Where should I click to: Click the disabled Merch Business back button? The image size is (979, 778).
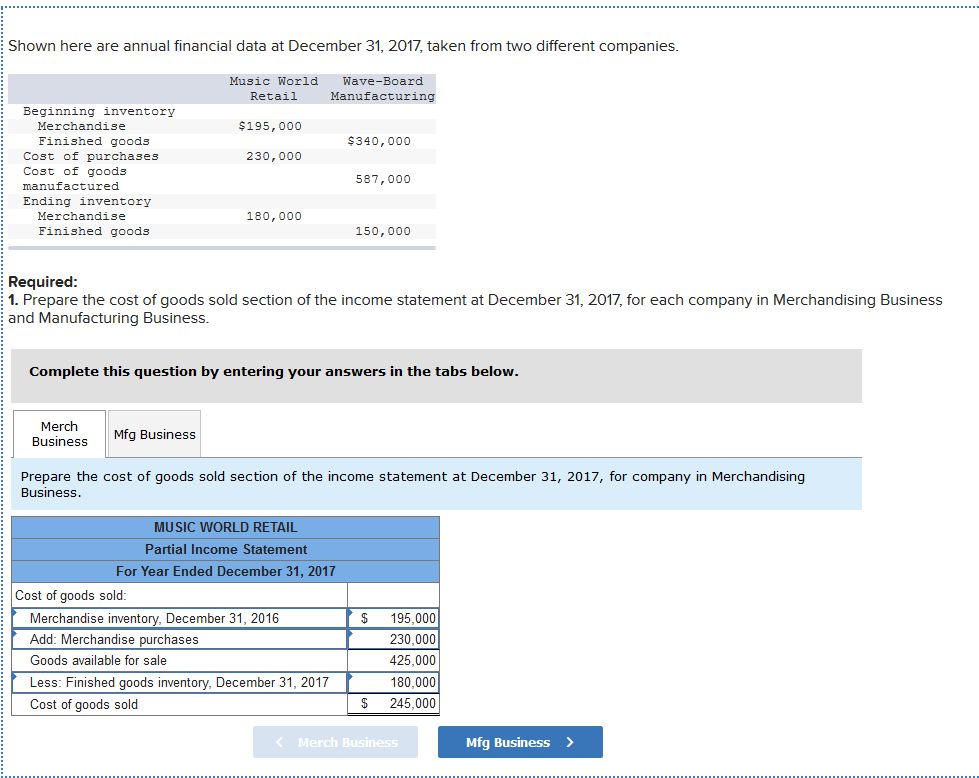335,742
